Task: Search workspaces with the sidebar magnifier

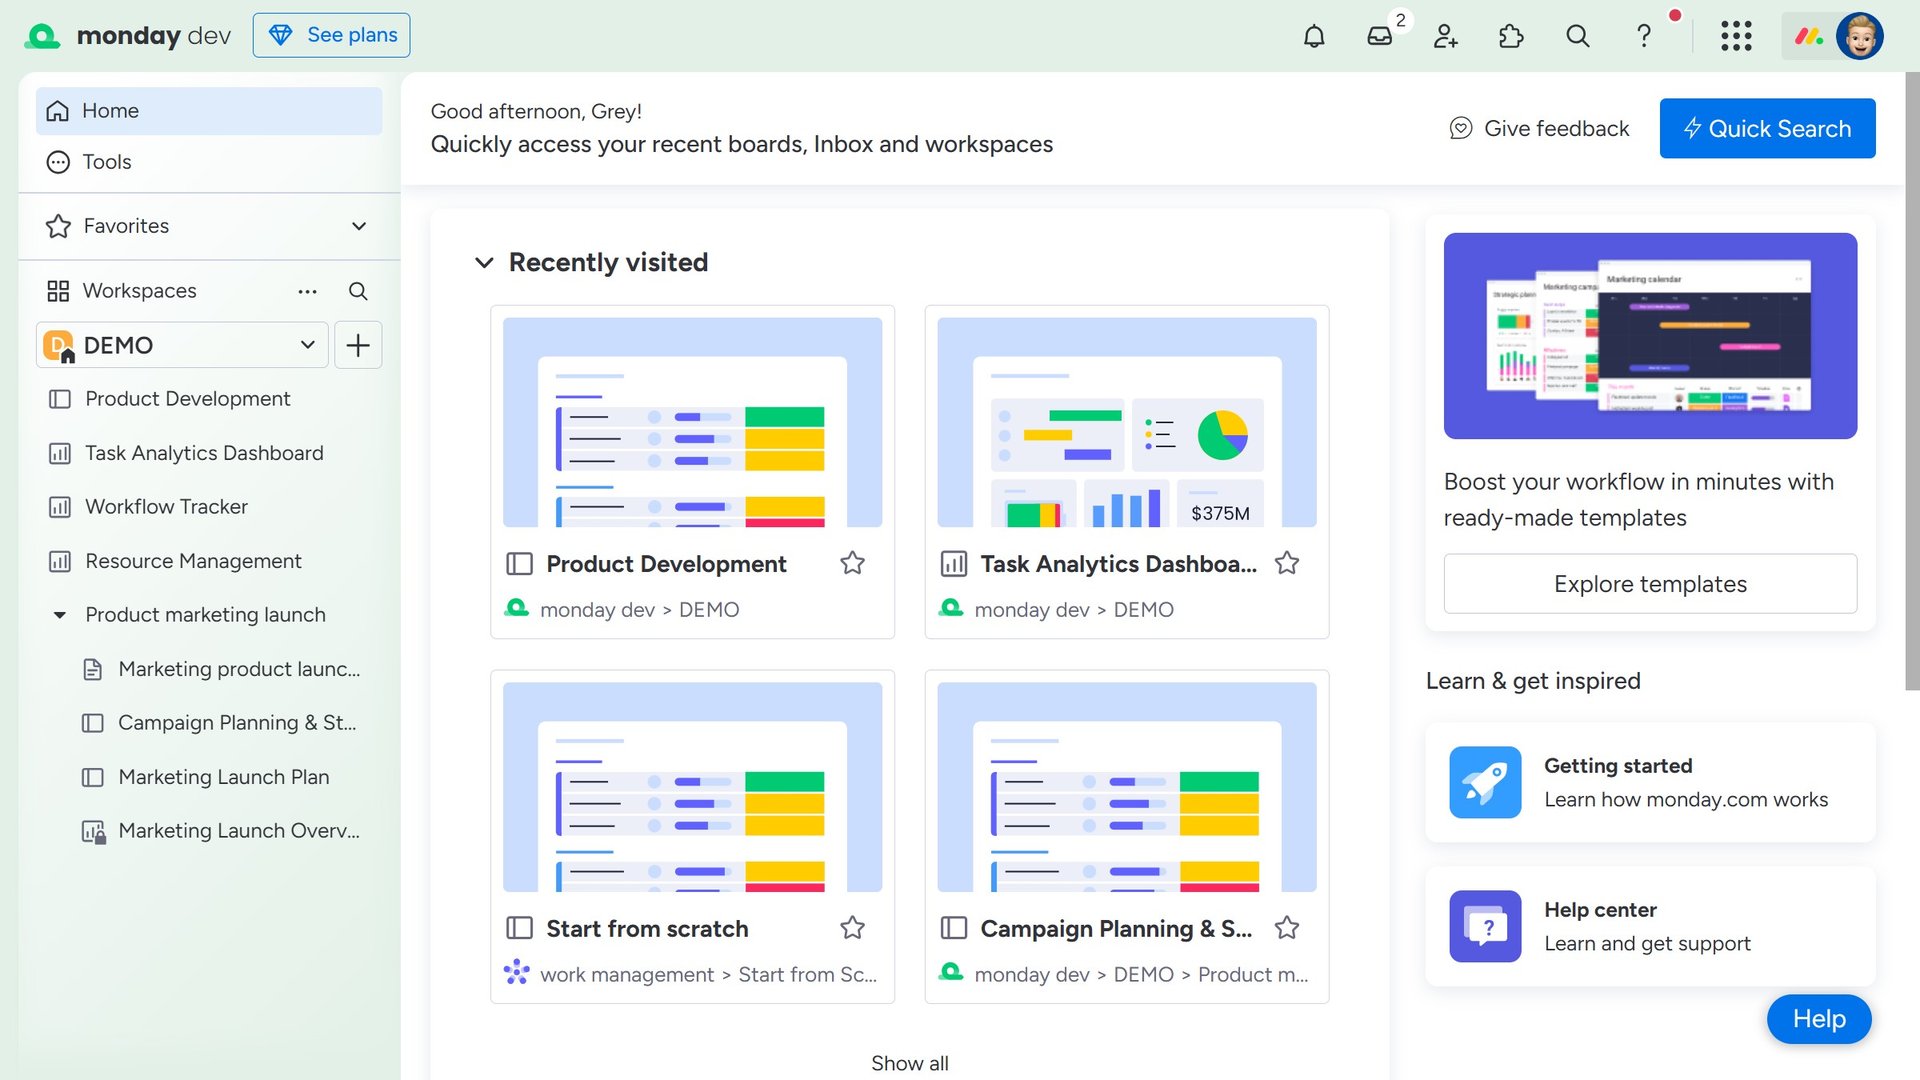Action: (358, 291)
